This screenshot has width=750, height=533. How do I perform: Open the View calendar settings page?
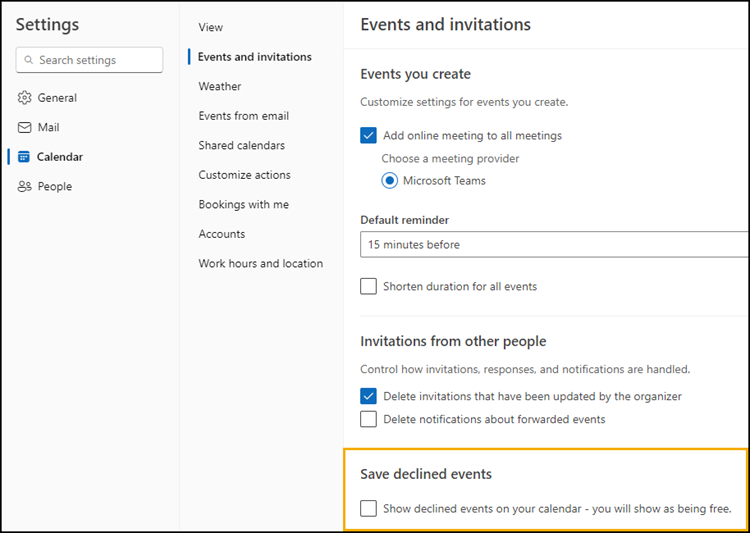(210, 27)
